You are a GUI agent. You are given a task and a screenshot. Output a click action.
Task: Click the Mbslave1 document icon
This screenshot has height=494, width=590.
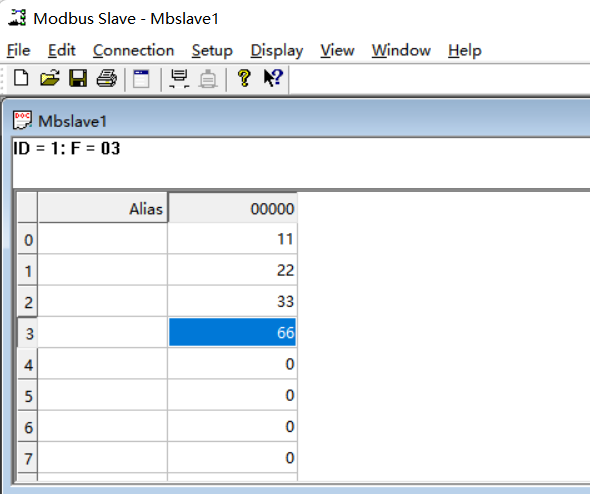[x=22, y=120]
